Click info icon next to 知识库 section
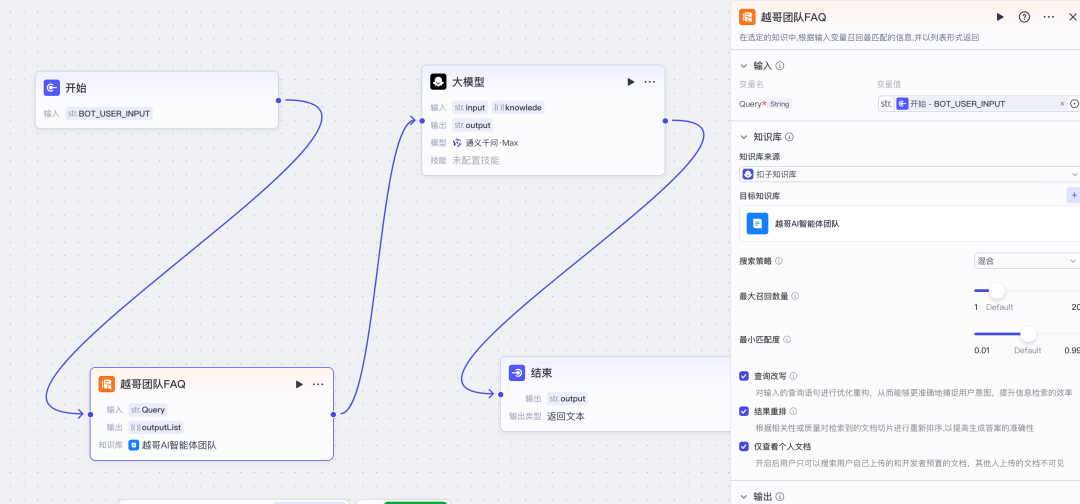The width and height of the screenshot is (1080, 504). [x=789, y=137]
